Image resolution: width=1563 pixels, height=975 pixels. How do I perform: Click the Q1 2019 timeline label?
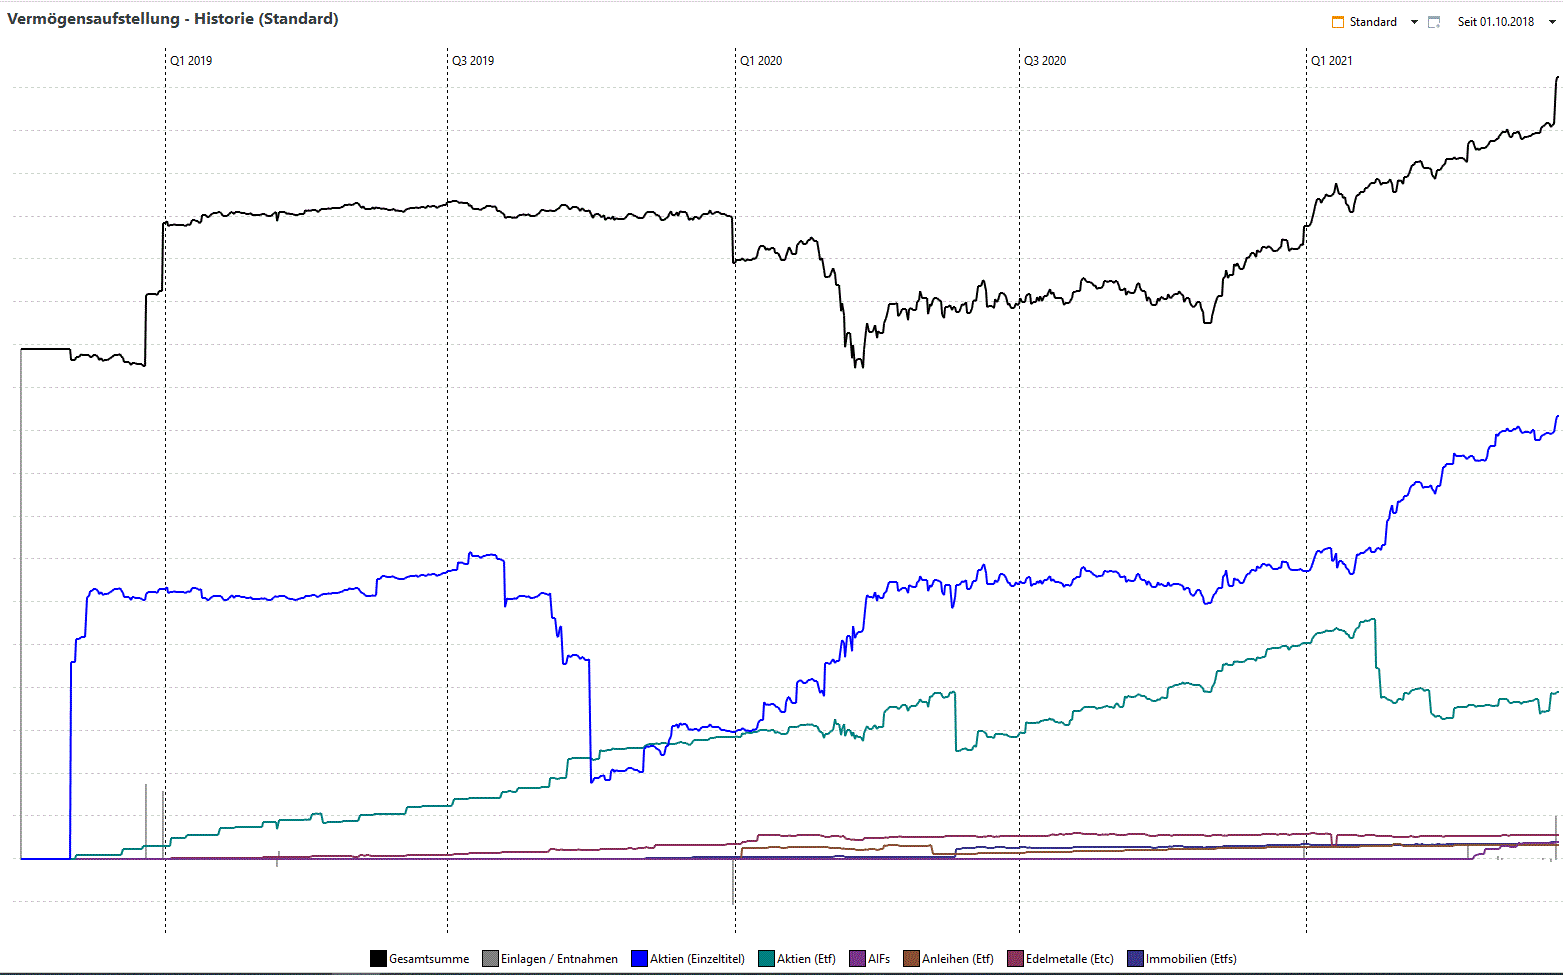pyautogui.click(x=191, y=61)
